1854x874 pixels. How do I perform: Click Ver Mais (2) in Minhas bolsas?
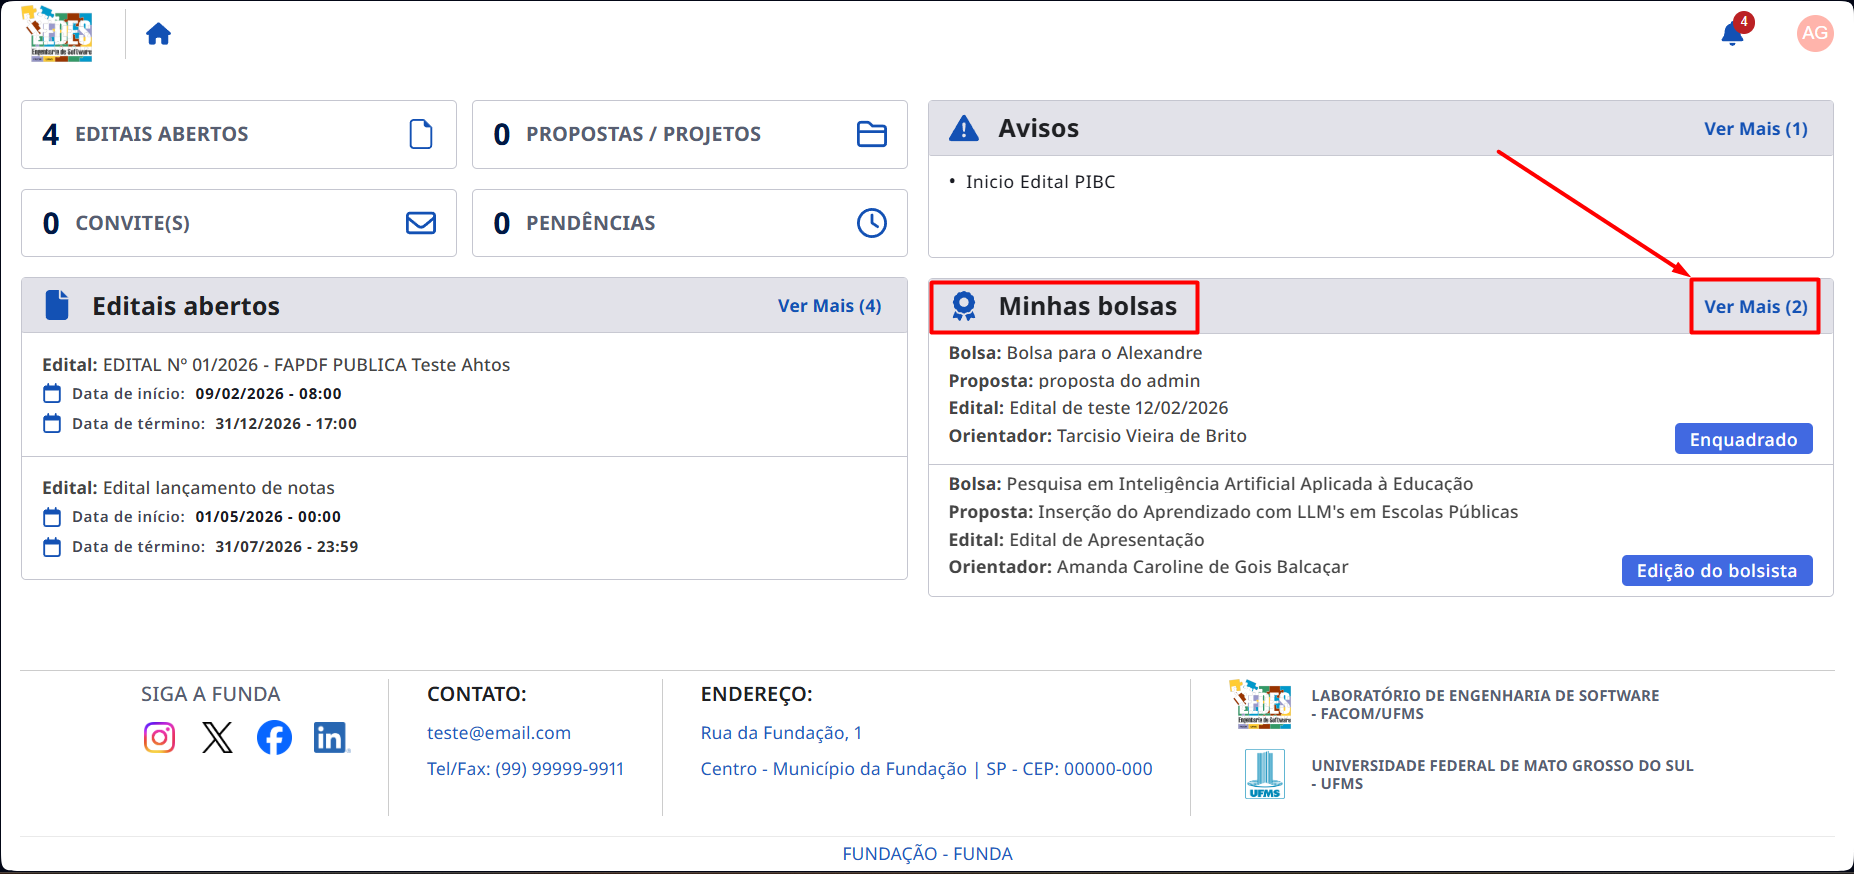click(x=1756, y=307)
